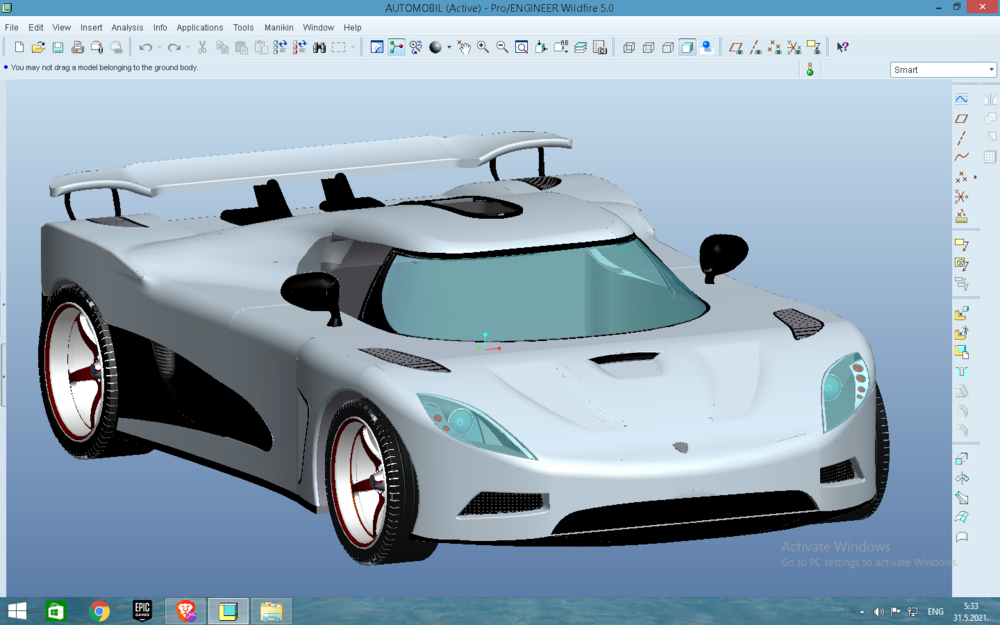The image size is (1000, 625).
Task: Open the Saved View list
Action: [560, 47]
